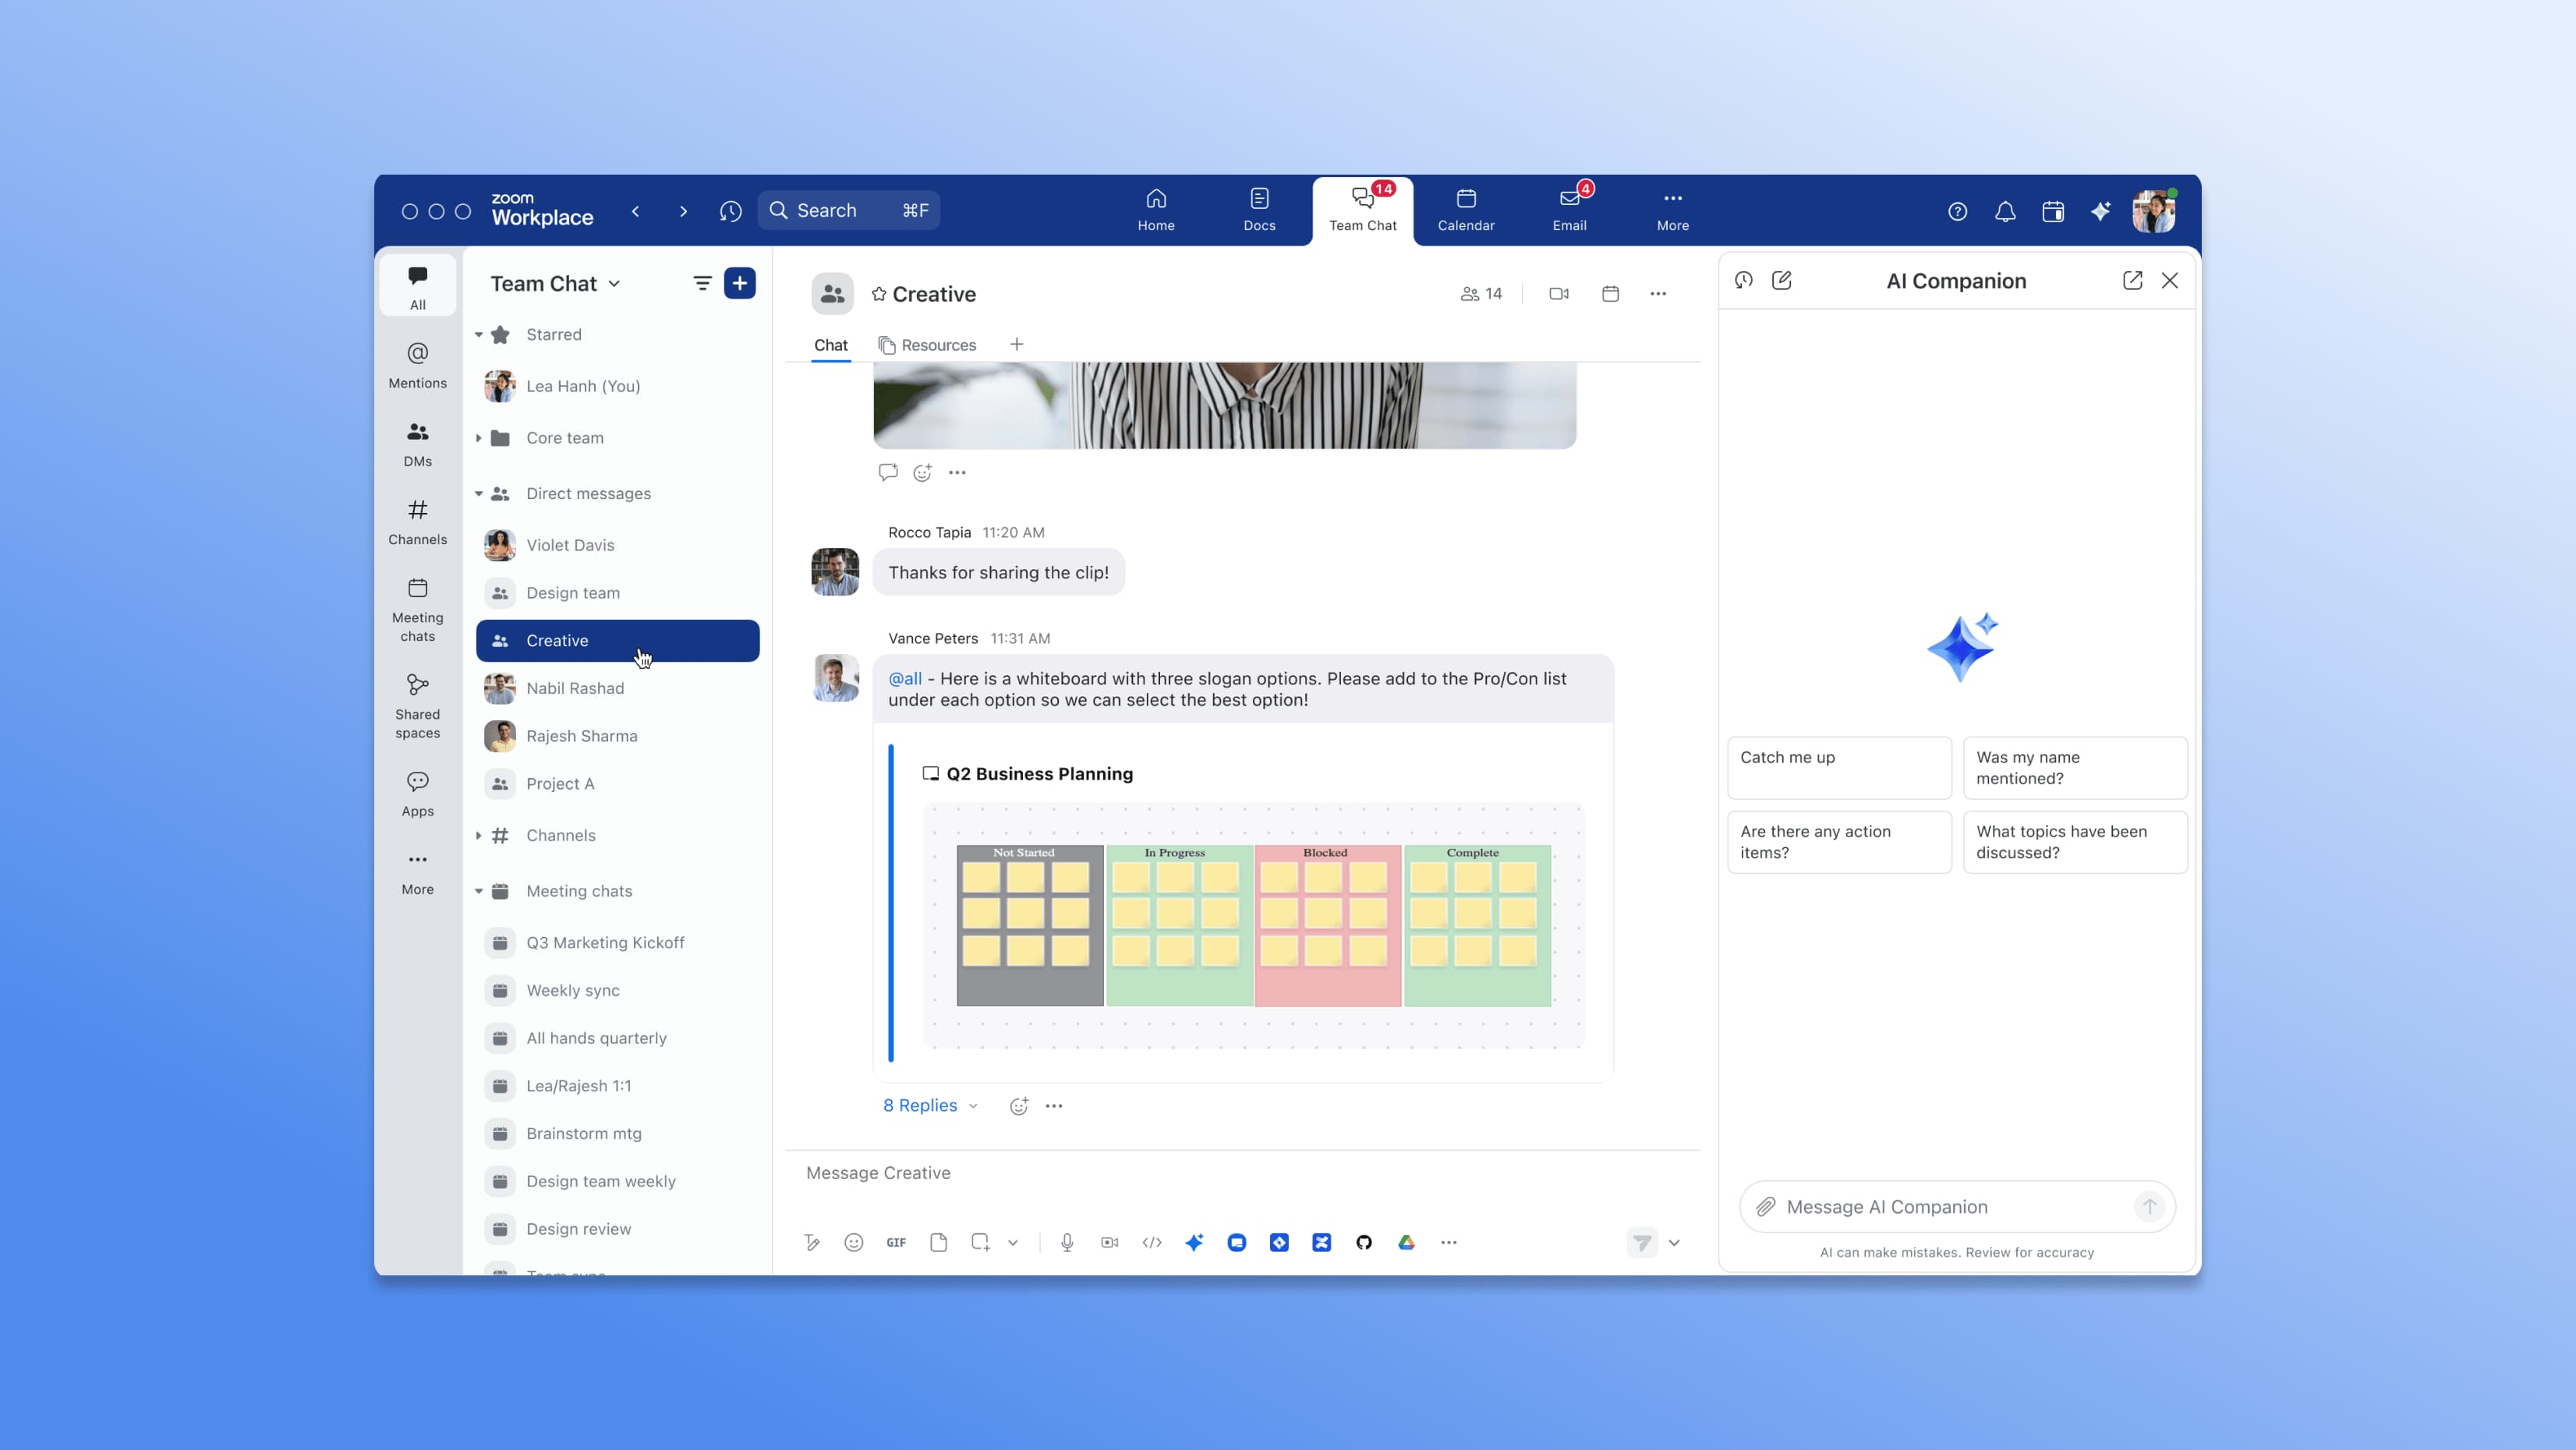Screen dimensions: 2576x1450
Task: Switch to the Resources tab
Action: (x=927, y=345)
